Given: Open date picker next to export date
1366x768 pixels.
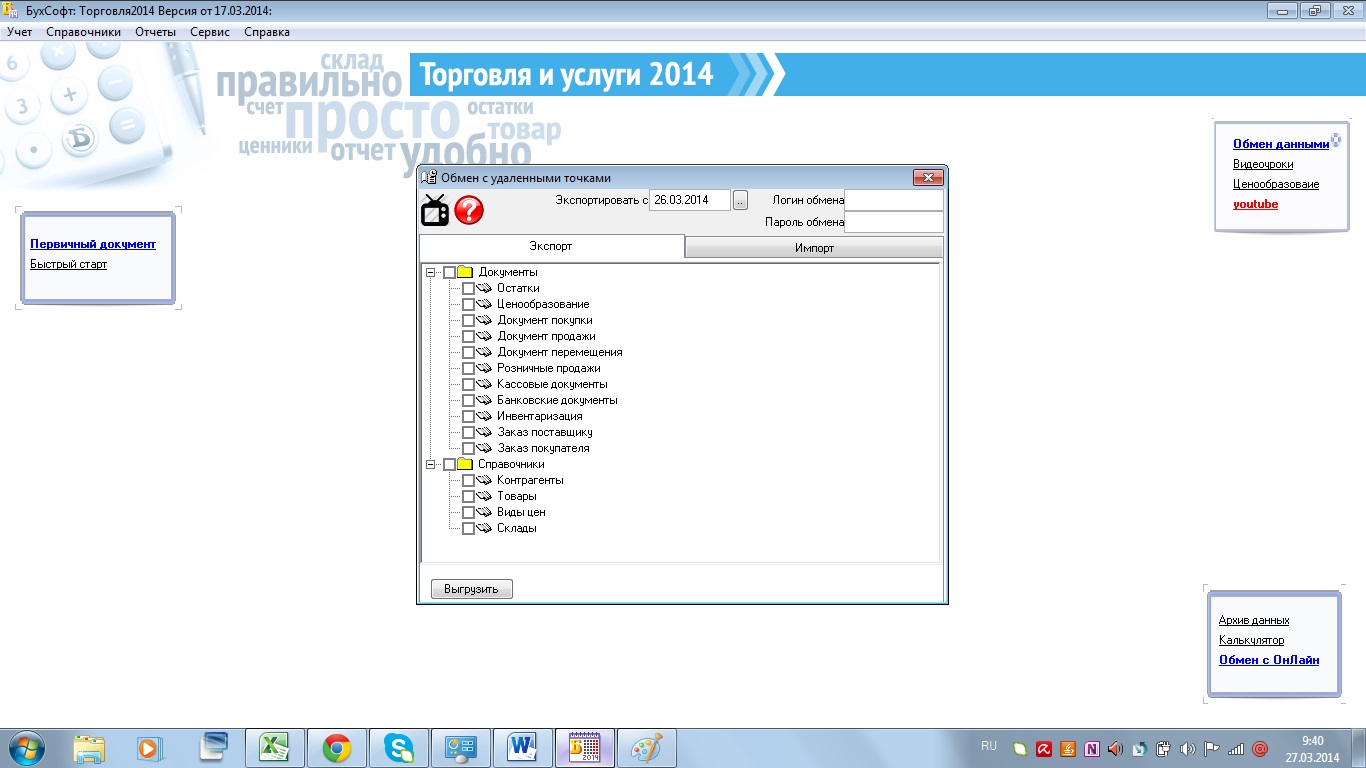Looking at the screenshot, I should tap(740, 200).
